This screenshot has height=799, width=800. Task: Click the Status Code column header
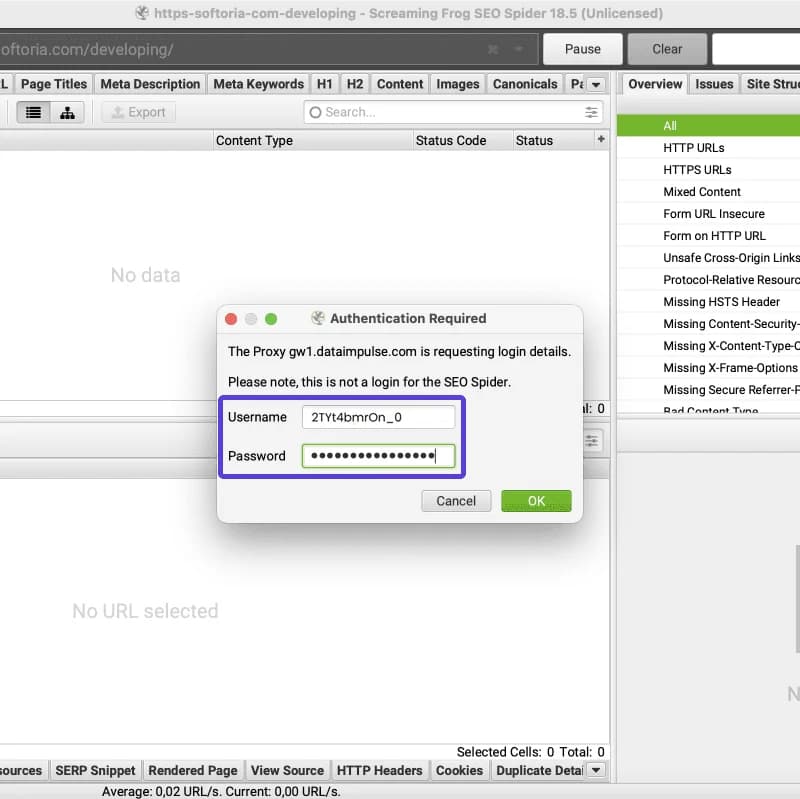453,140
